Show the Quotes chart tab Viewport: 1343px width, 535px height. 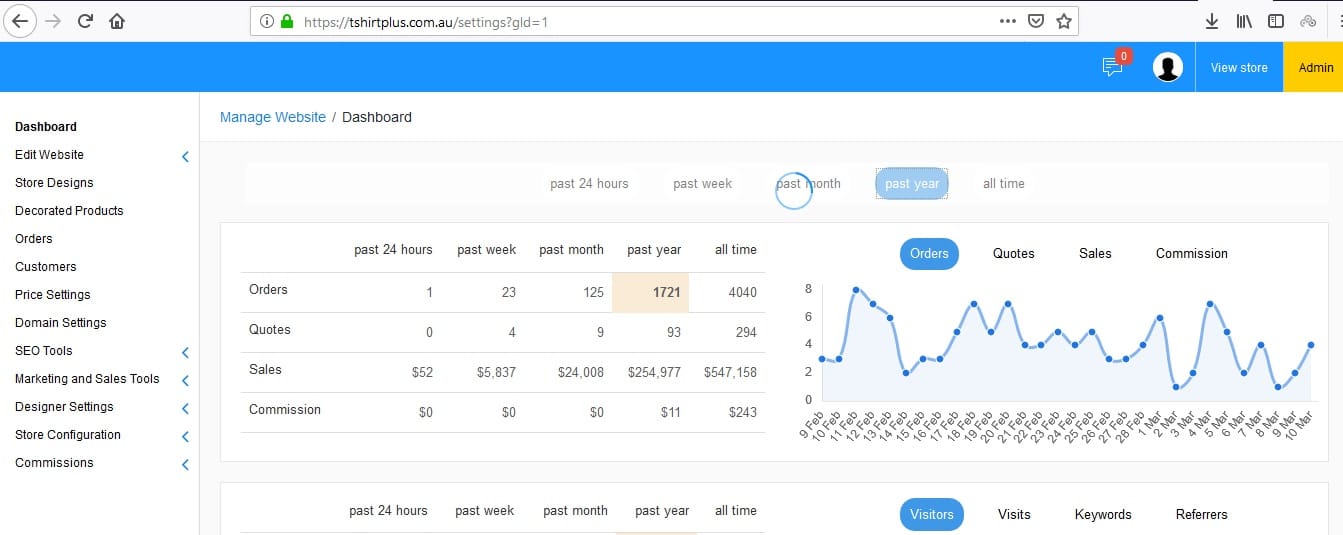[1013, 254]
